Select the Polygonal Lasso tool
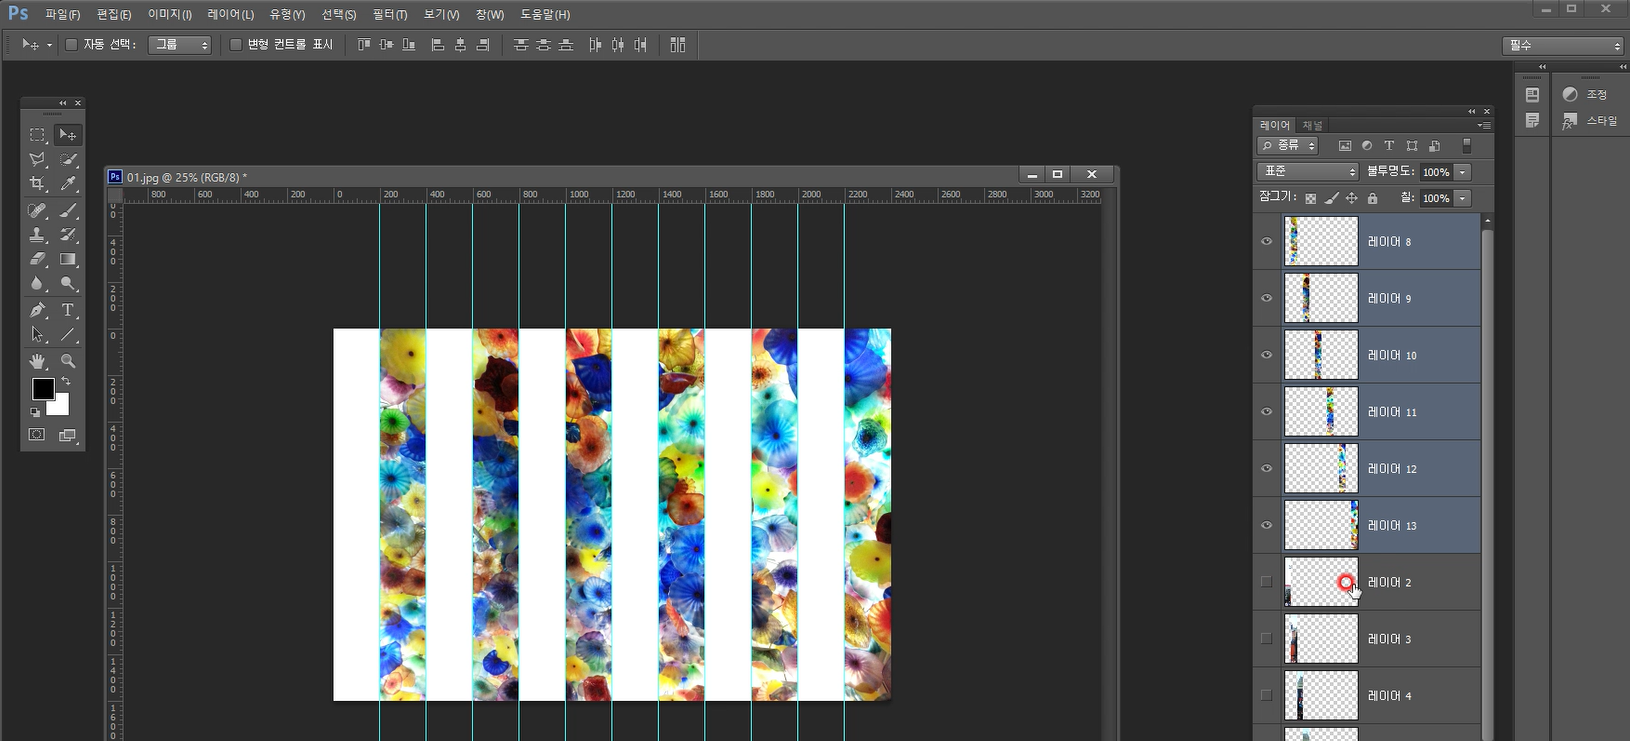Image resolution: width=1630 pixels, height=741 pixels. 37,160
